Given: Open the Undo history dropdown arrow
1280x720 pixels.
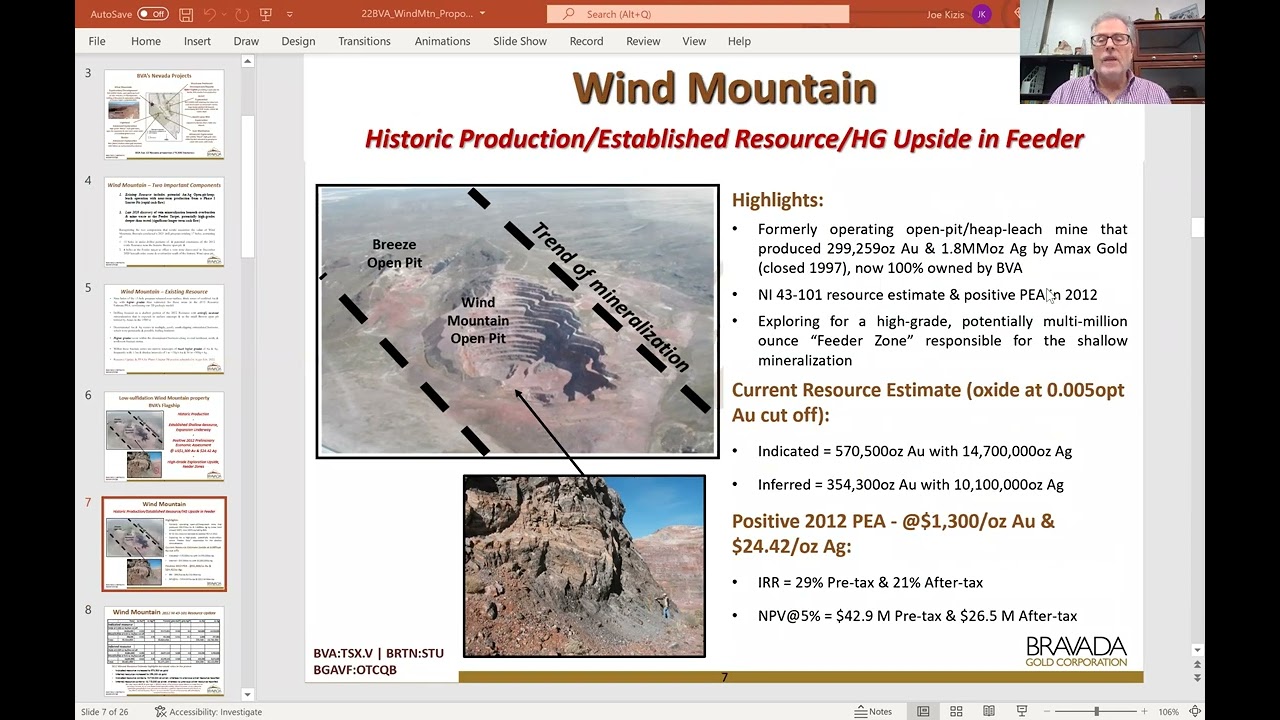Looking at the screenshot, I should [224, 14].
